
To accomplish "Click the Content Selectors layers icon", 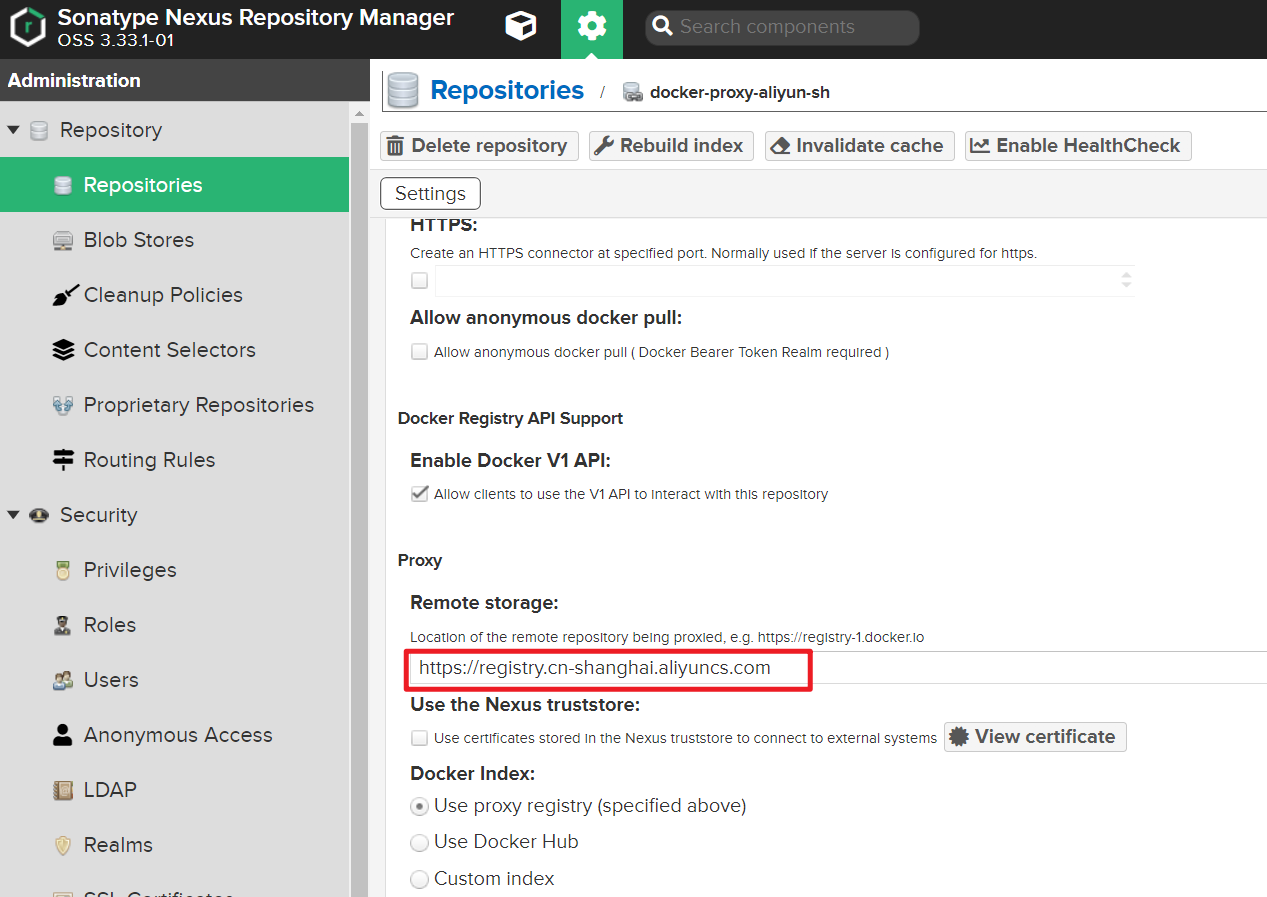I will coord(63,350).
